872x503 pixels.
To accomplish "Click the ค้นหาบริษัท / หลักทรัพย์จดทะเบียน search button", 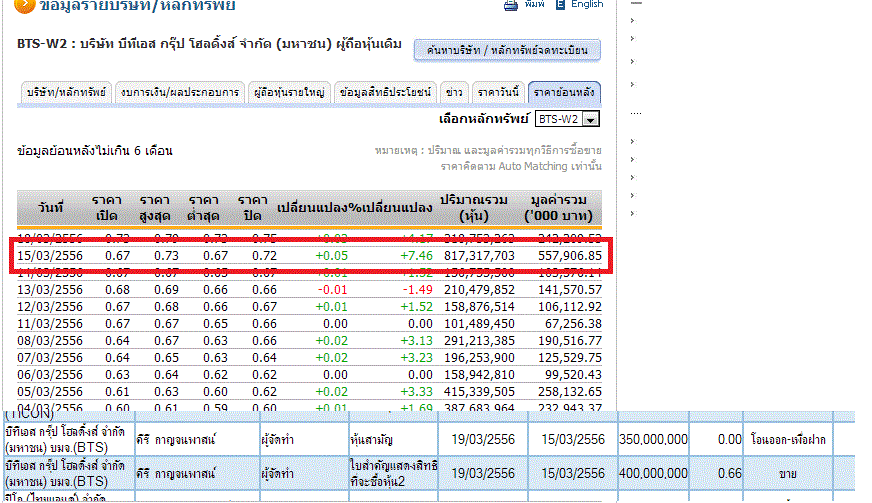I will [x=507, y=50].
